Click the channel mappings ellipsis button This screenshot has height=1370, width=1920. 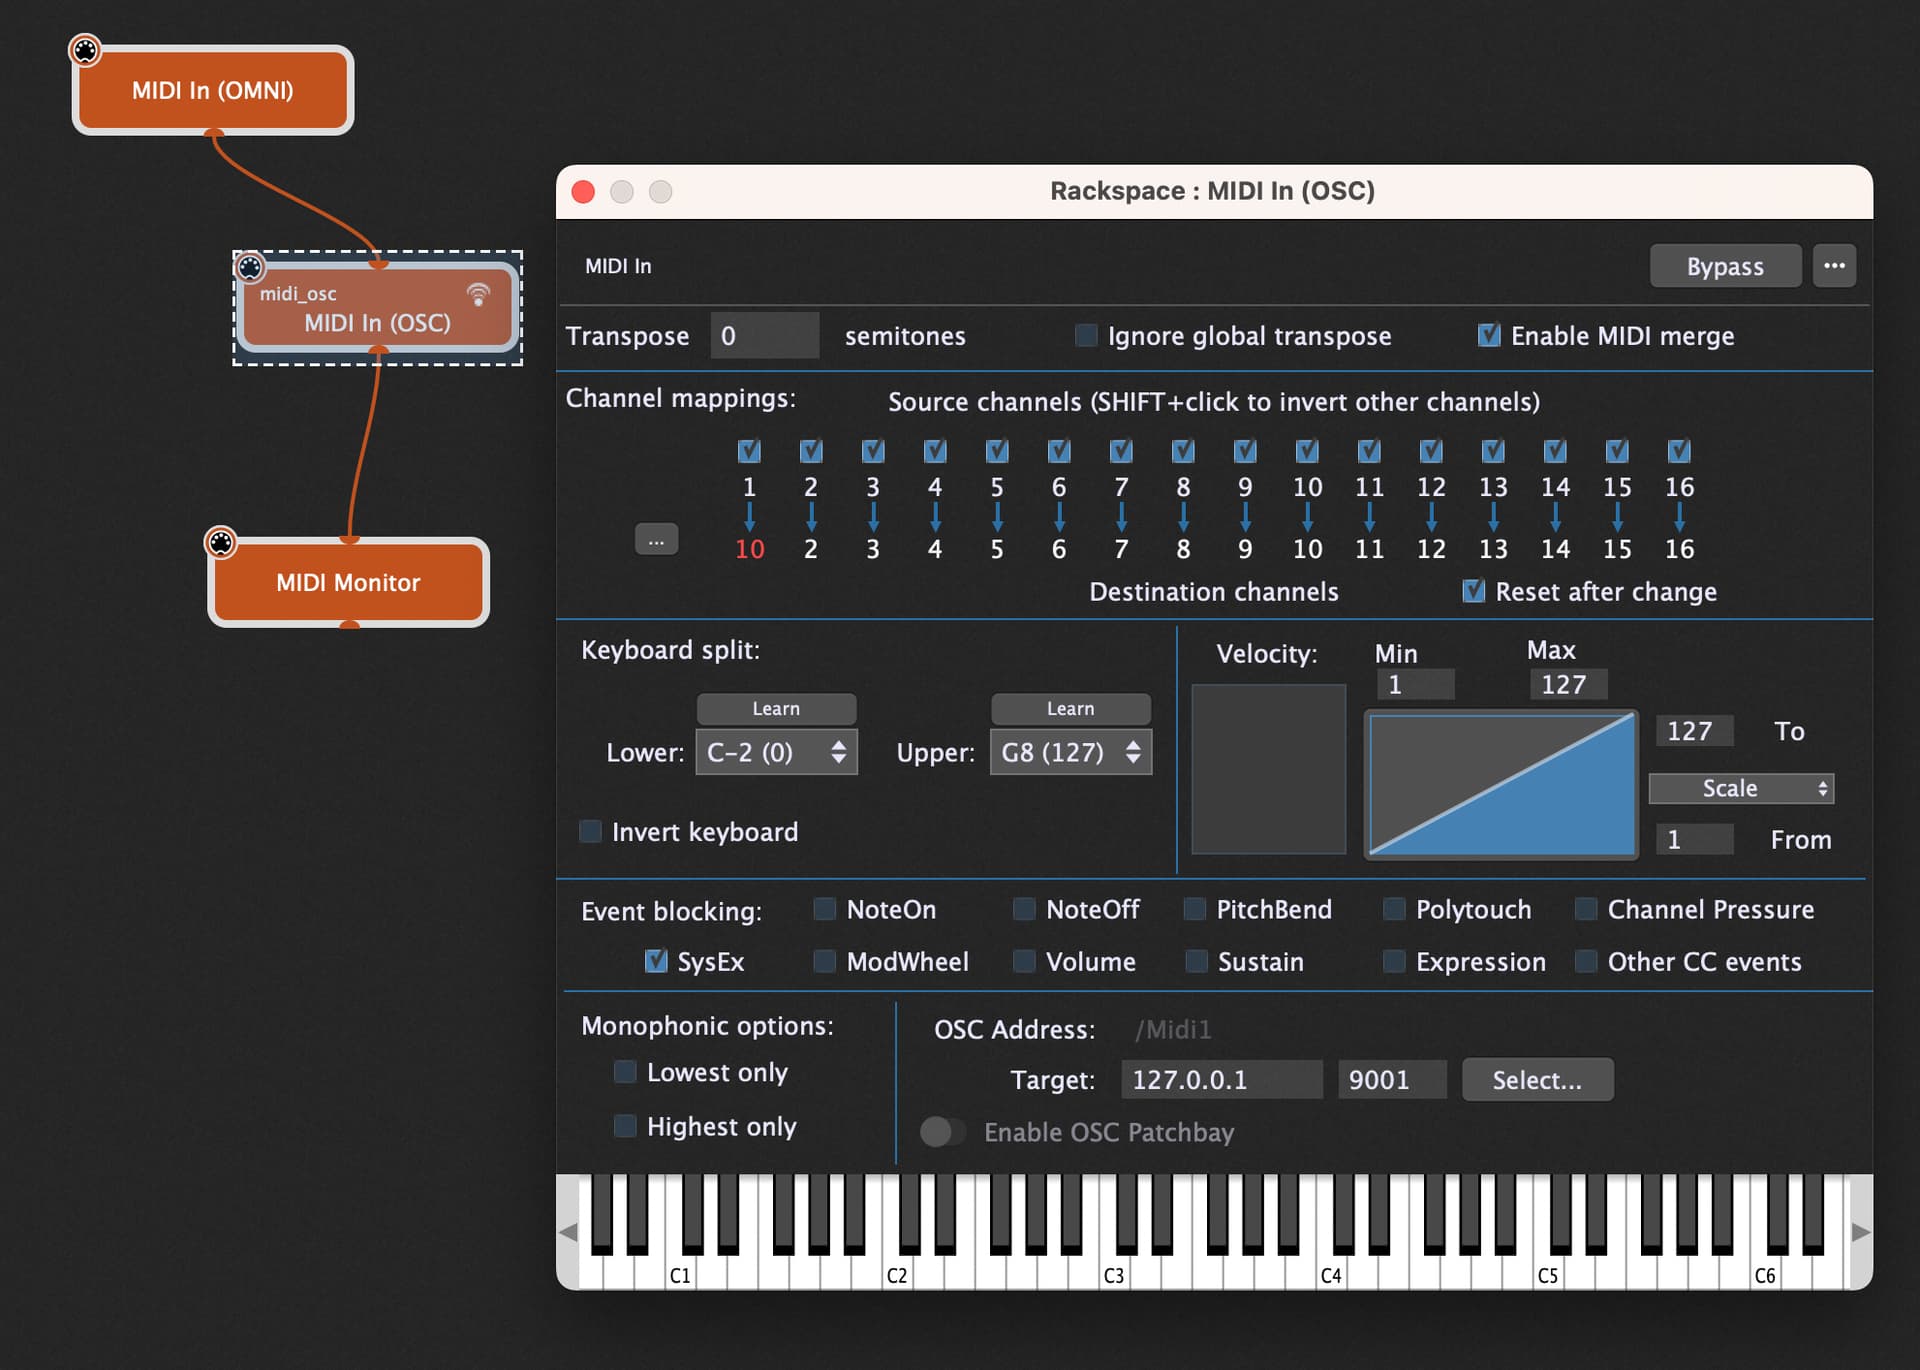(656, 540)
